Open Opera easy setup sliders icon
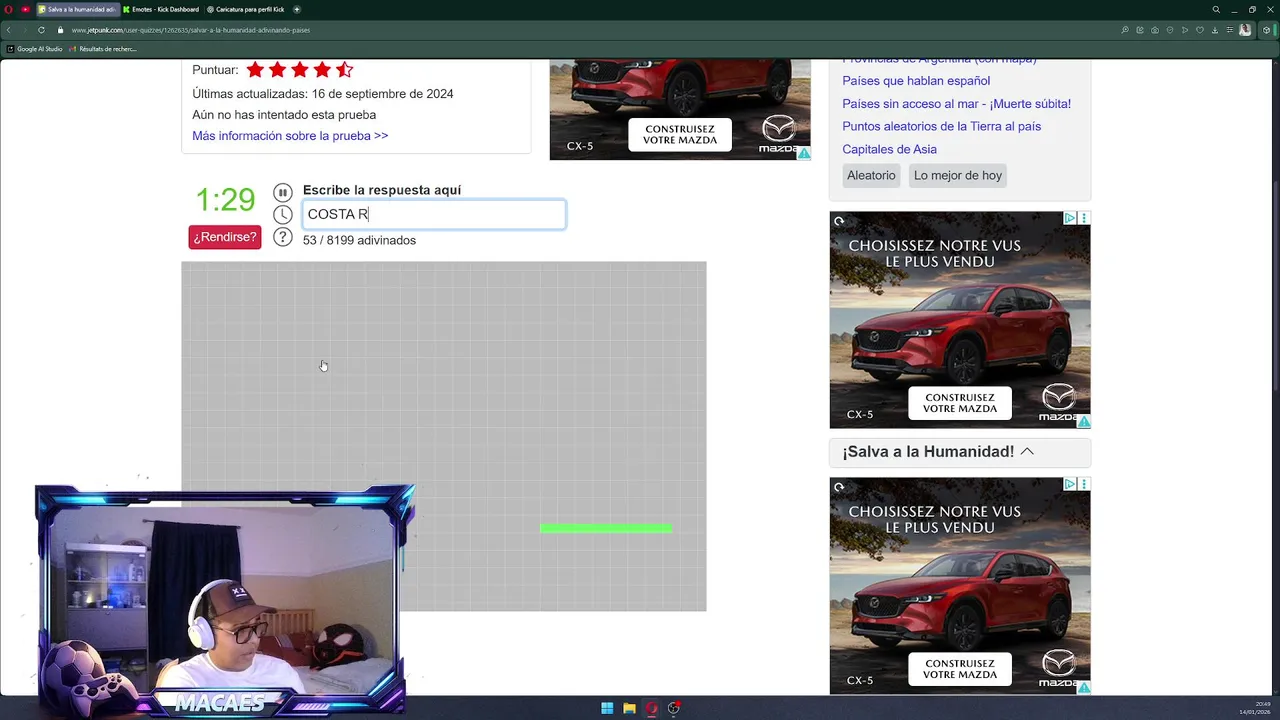Screen dimensions: 1280x720 point(1230,30)
